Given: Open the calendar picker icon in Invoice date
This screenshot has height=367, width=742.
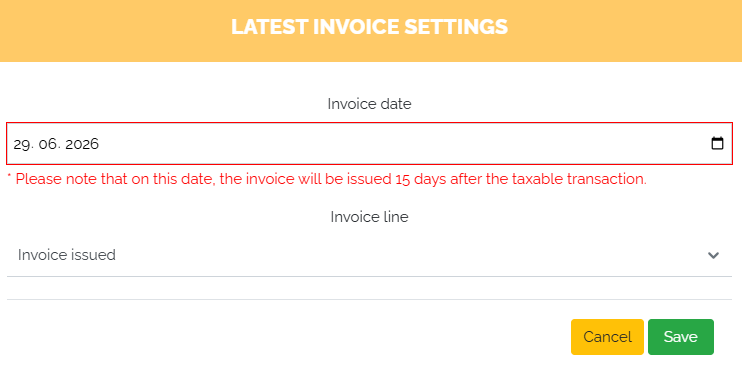Looking at the screenshot, I should [717, 143].
